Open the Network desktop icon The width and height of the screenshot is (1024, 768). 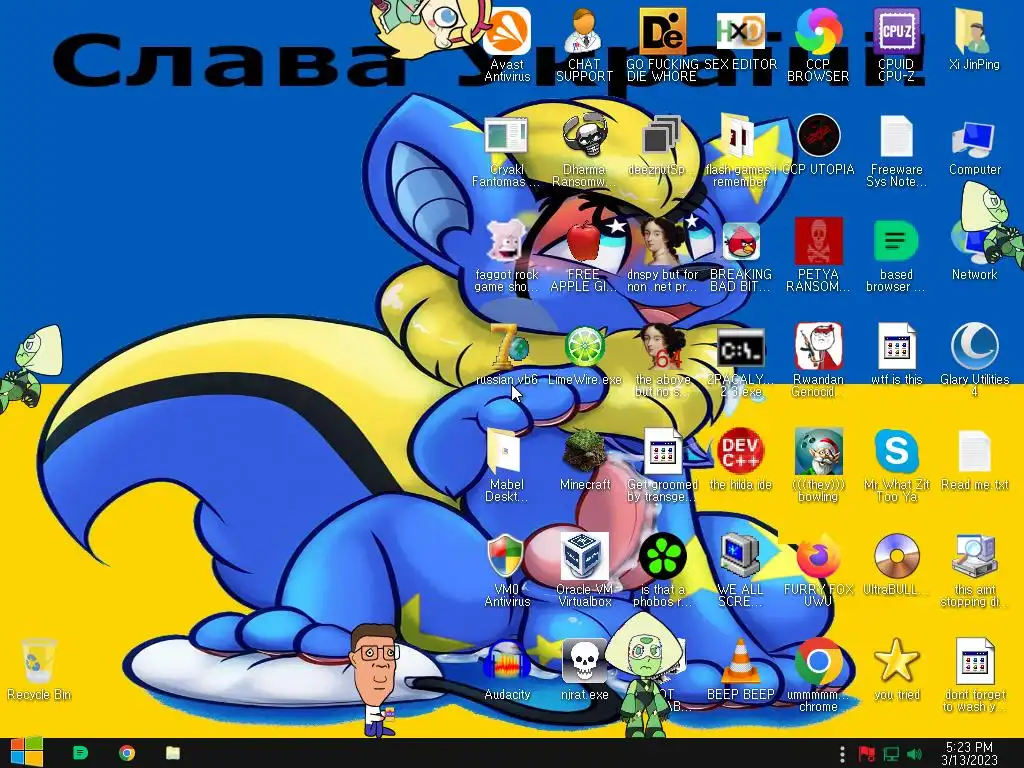click(x=974, y=251)
